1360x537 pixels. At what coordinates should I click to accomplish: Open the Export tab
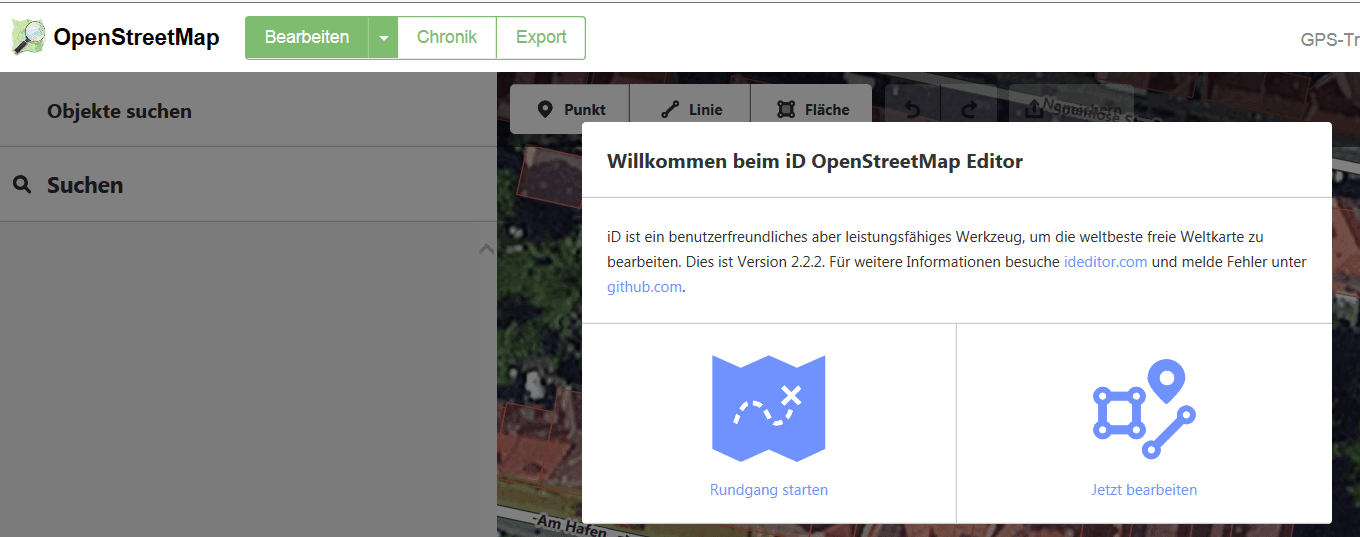pos(541,38)
